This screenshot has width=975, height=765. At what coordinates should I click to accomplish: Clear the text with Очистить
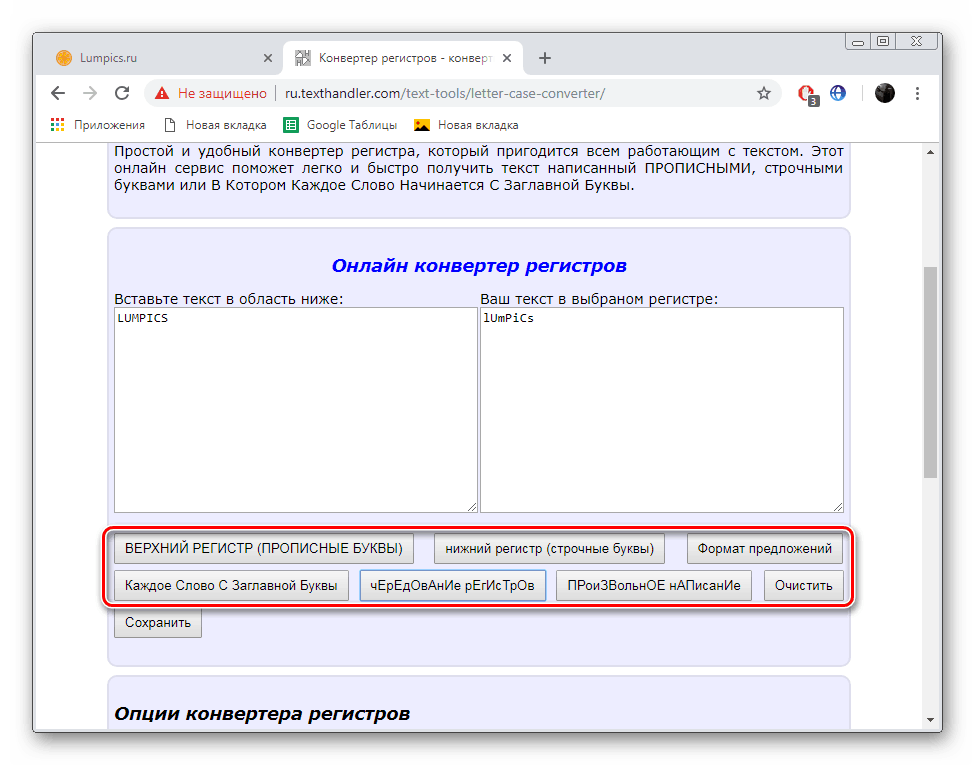(x=804, y=585)
